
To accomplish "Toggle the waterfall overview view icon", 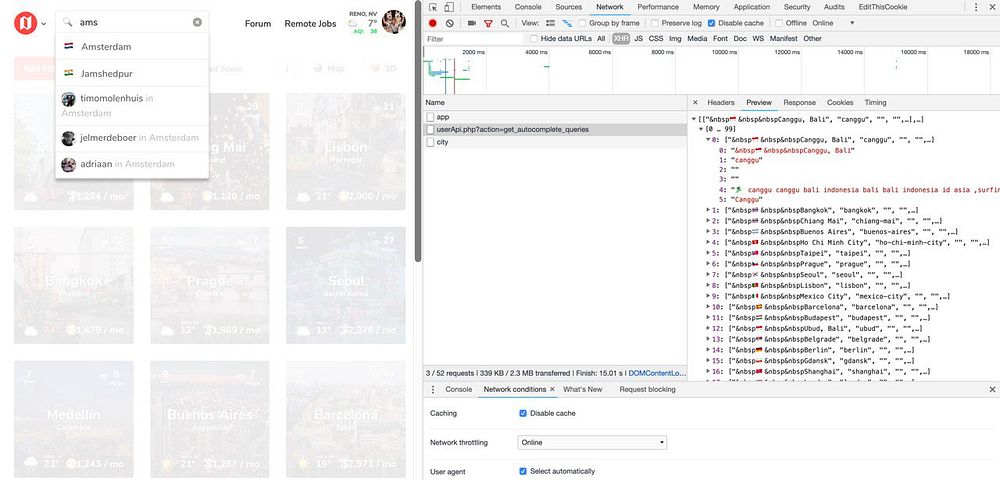I will (x=566, y=23).
